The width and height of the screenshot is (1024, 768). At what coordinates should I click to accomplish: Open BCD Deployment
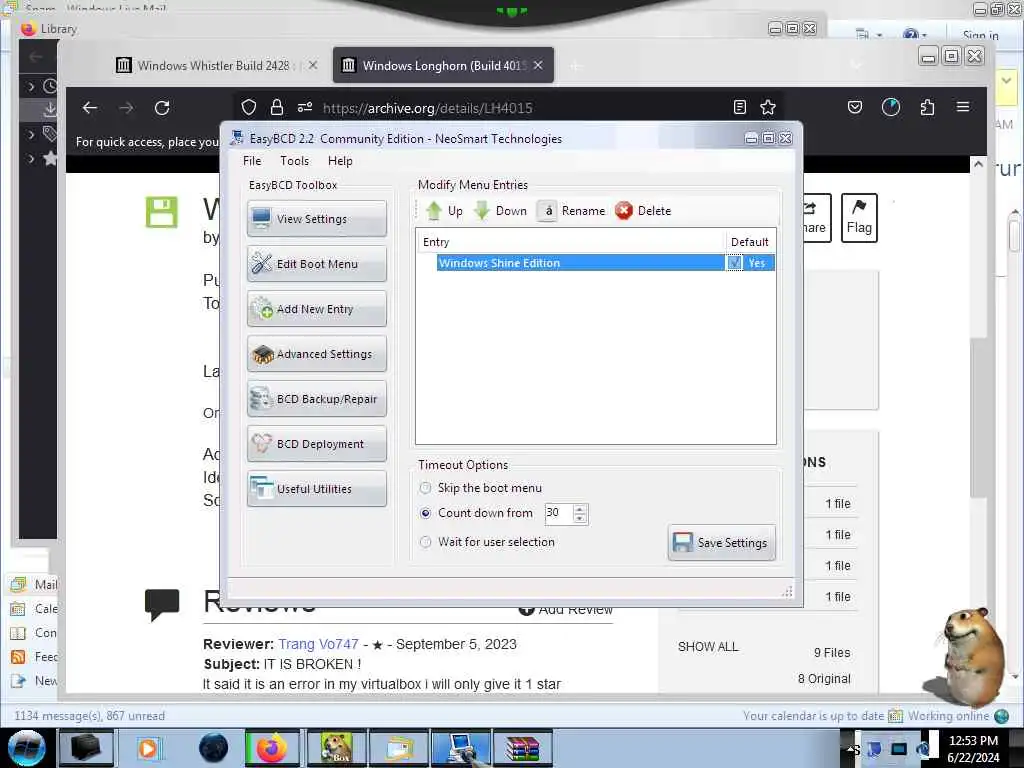click(x=317, y=444)
